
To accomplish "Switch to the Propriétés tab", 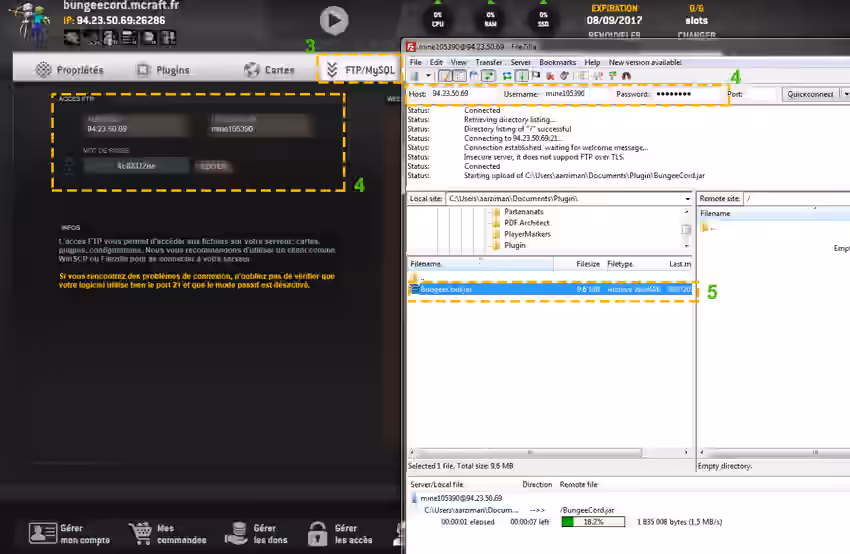I will [69, 70].
